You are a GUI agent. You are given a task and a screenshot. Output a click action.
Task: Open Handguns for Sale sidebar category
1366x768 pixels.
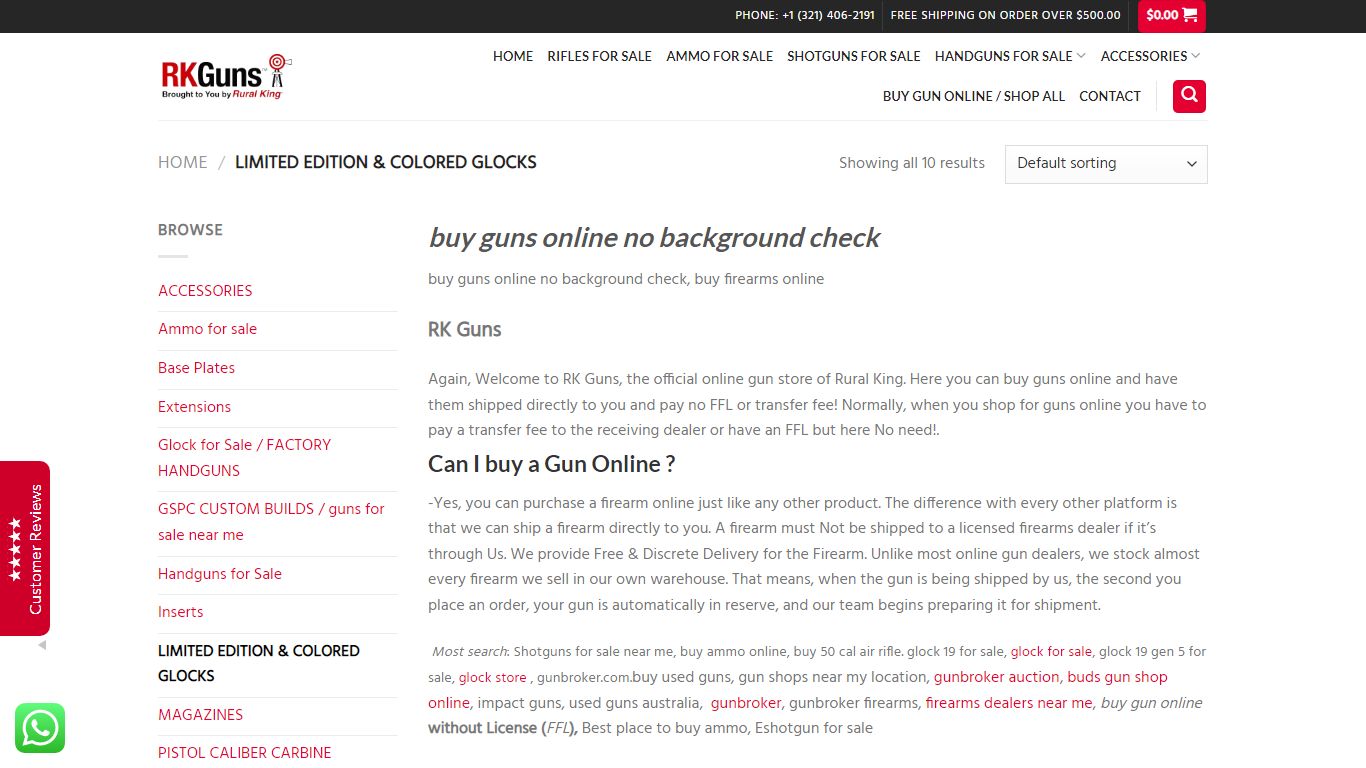[x=220, y=574]
